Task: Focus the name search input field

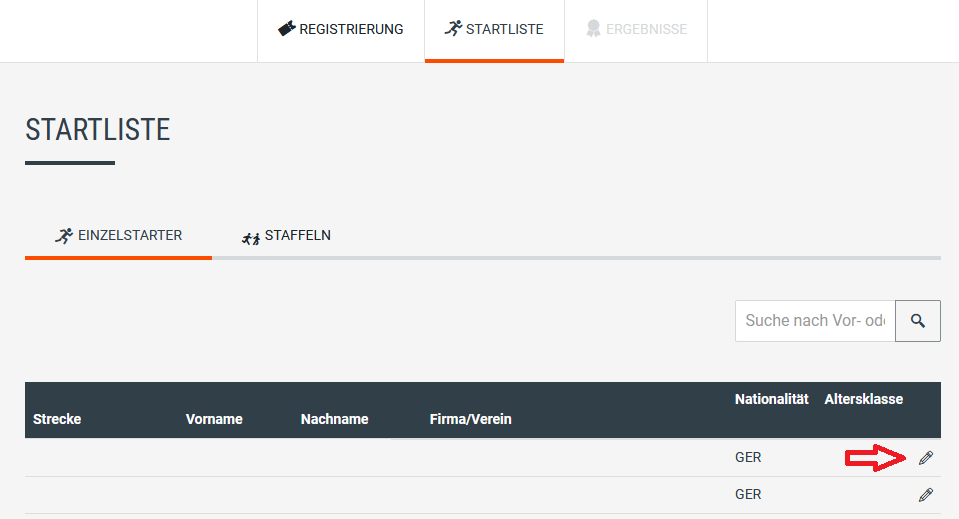Action: pyautogui.click(x=815, y=321)
